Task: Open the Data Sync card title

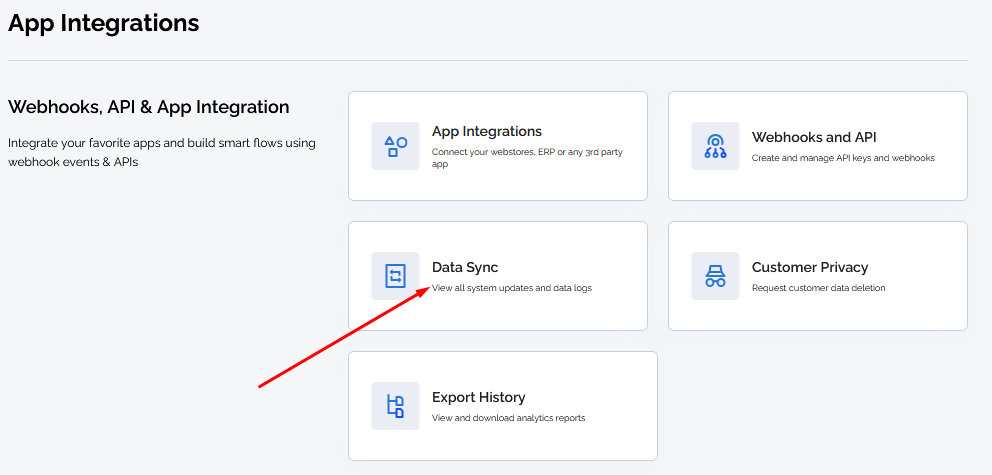Action: [465, 268]
